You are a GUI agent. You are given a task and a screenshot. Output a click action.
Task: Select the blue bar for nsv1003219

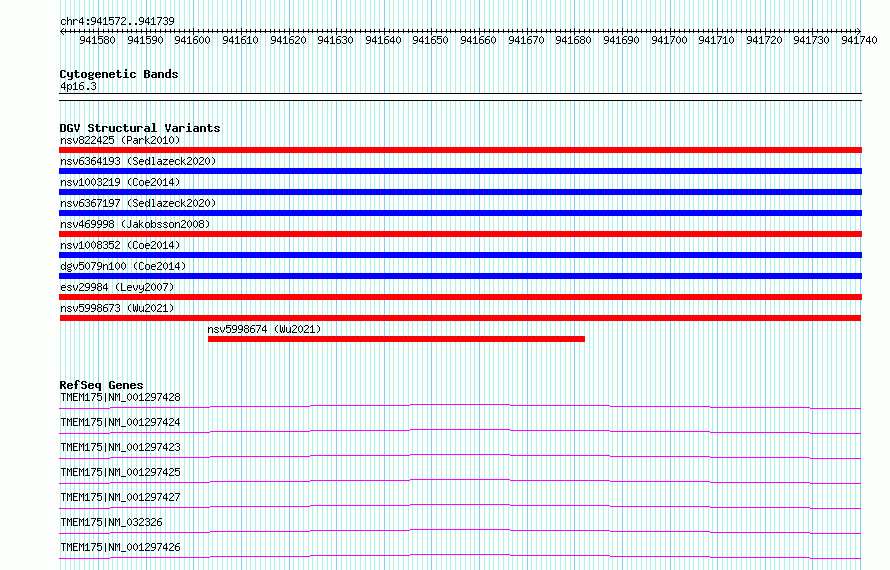pyautogui.click(x=460, y=192)
